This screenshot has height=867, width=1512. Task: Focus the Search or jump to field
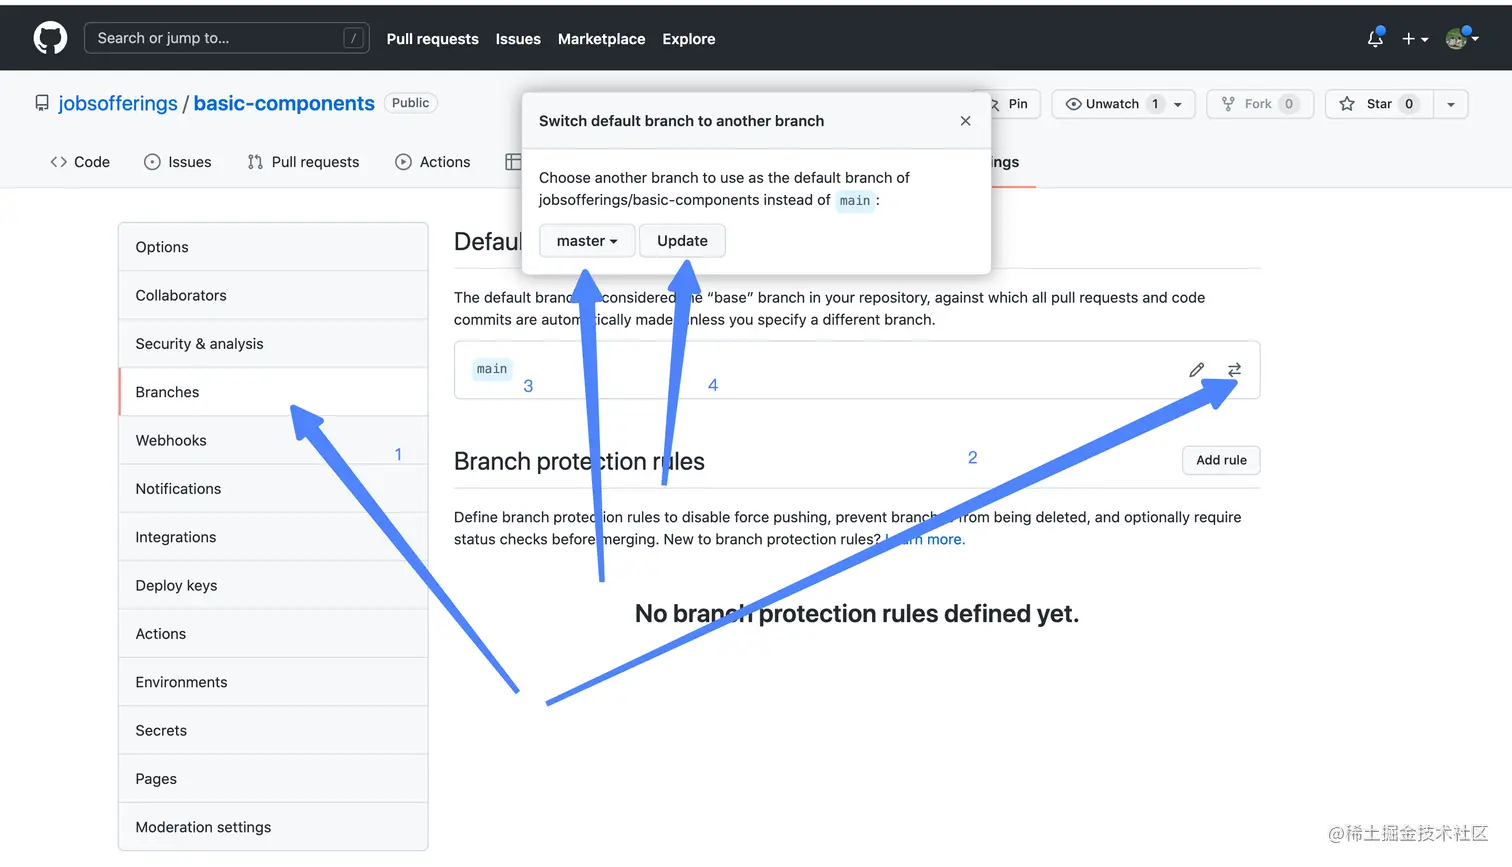(x=227, y=38)
